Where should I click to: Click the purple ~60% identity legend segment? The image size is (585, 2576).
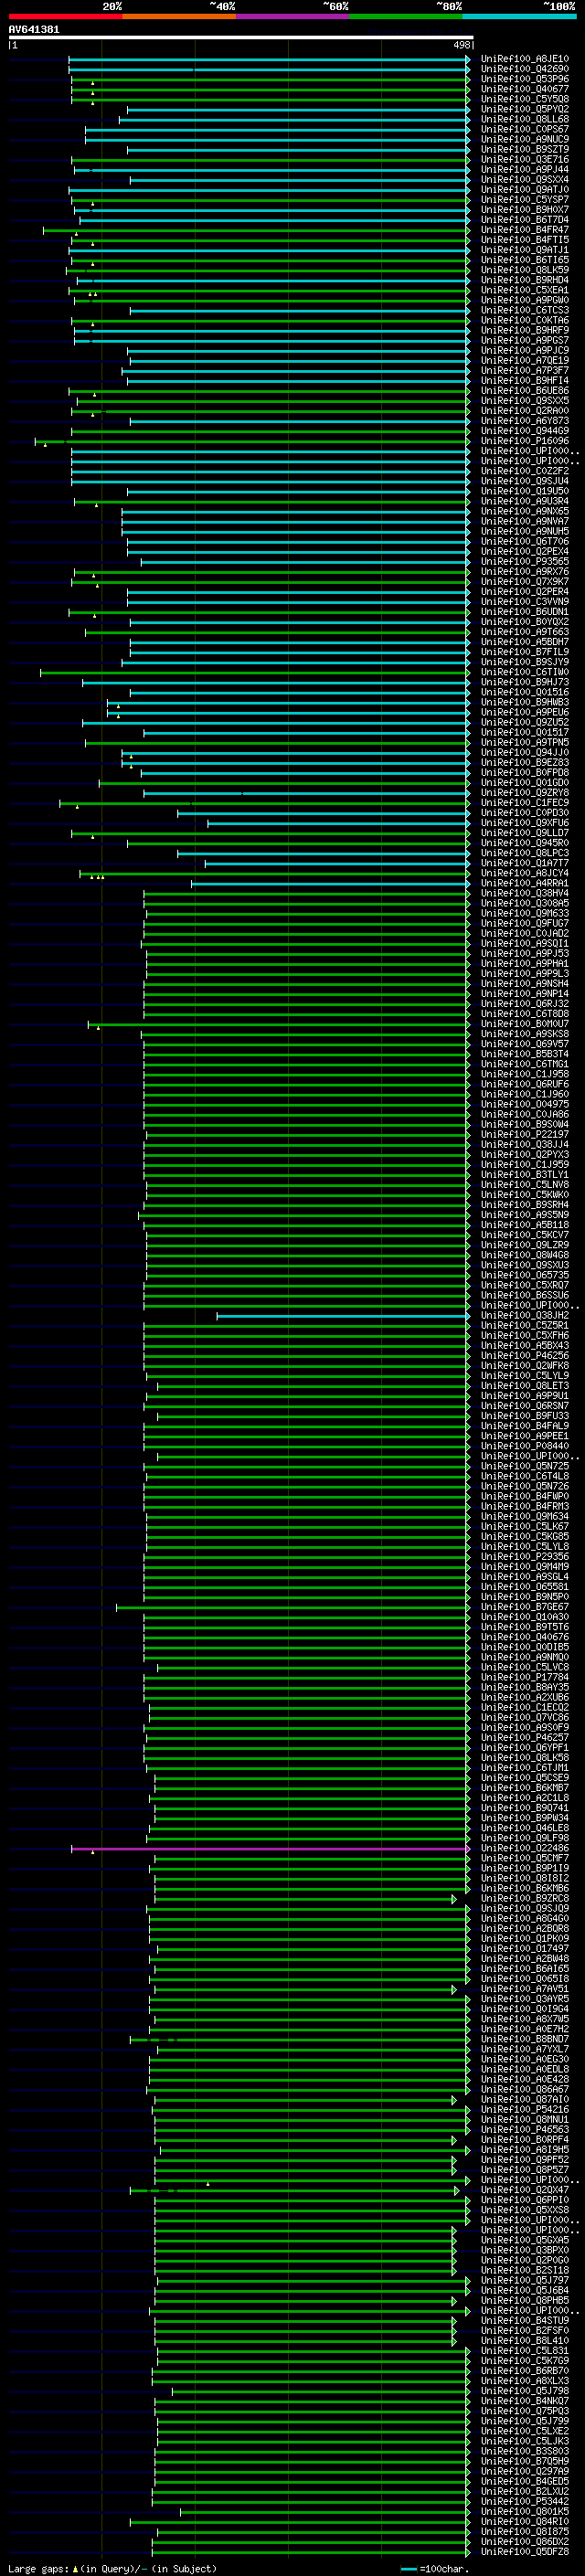coord(293,16)
